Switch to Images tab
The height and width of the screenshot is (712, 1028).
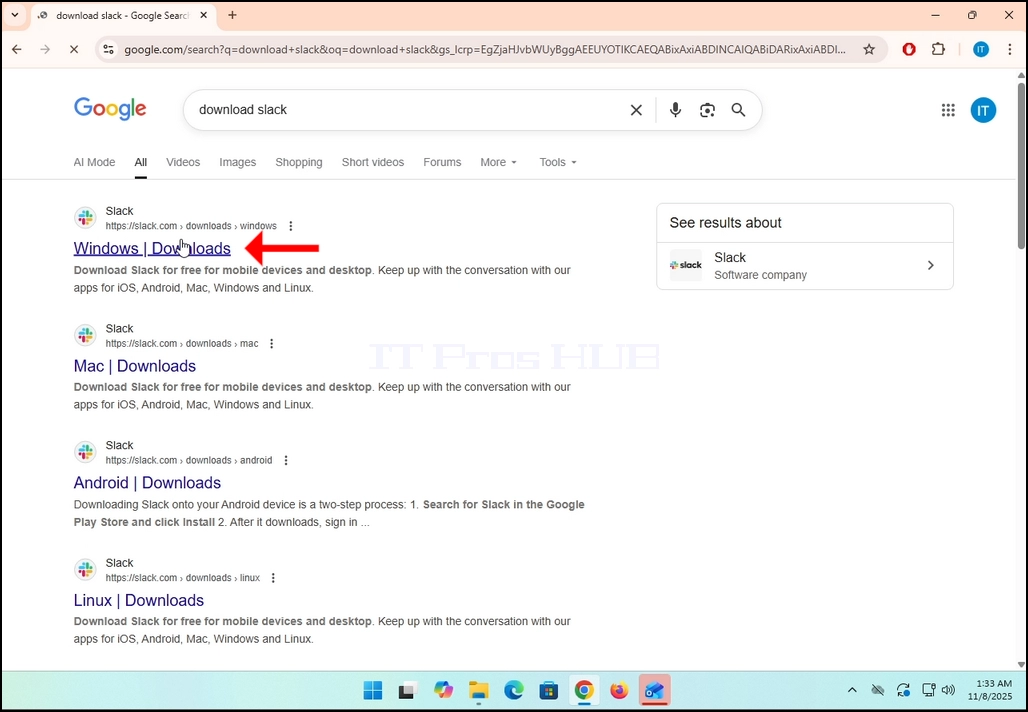[x=237, y=162]
